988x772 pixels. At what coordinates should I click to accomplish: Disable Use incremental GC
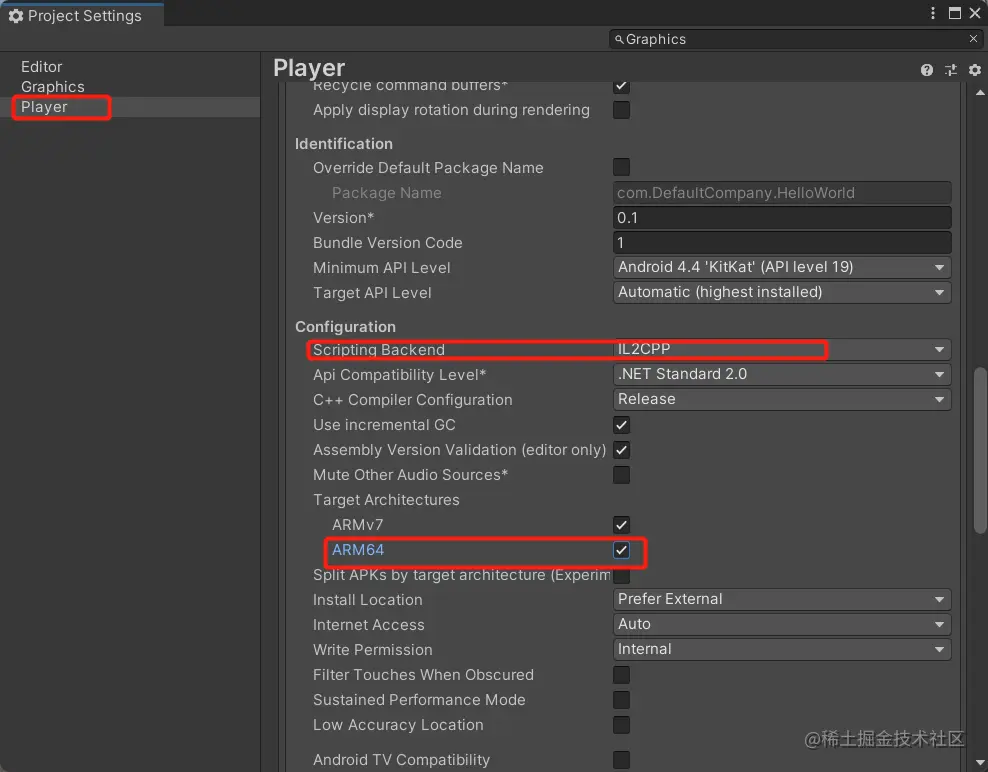621,425
